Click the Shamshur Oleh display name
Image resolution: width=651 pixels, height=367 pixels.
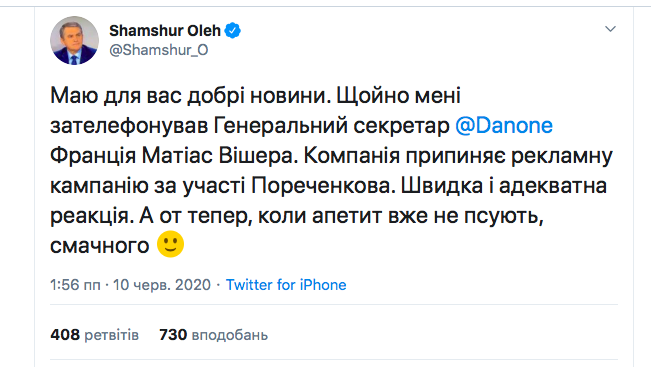tap(165, 31)
